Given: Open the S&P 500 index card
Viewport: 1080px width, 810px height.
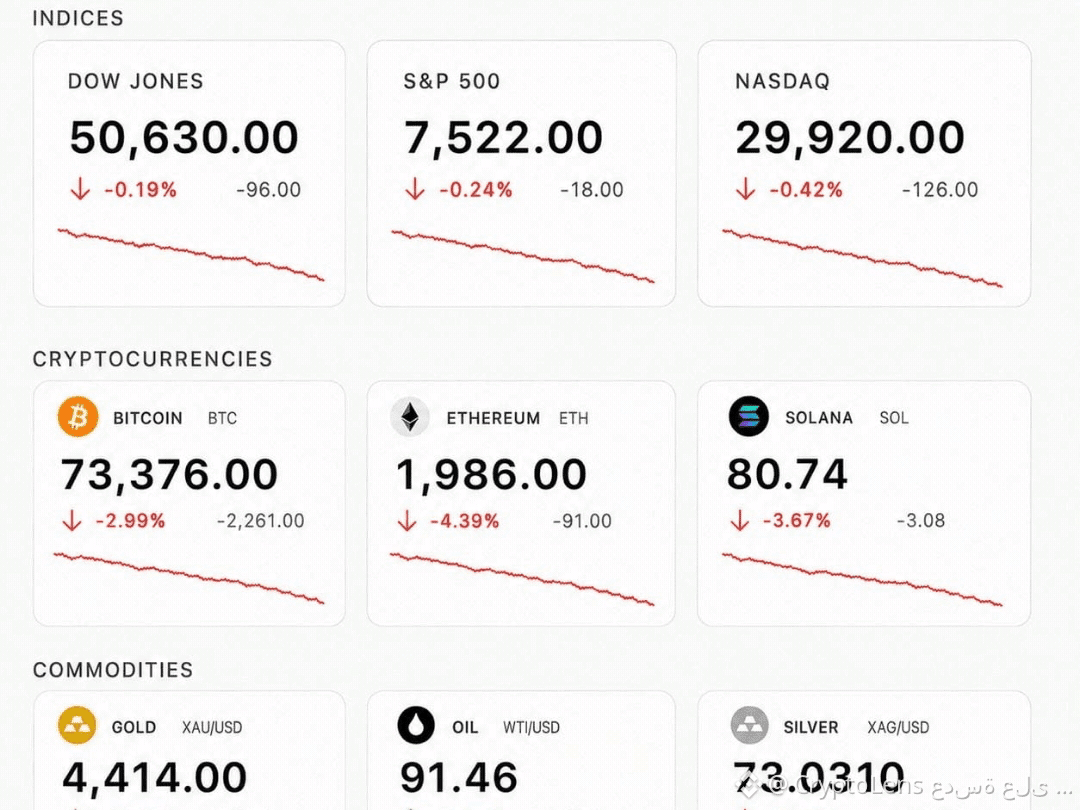Looking at the screenshot, I should click(x=521, y=174).
